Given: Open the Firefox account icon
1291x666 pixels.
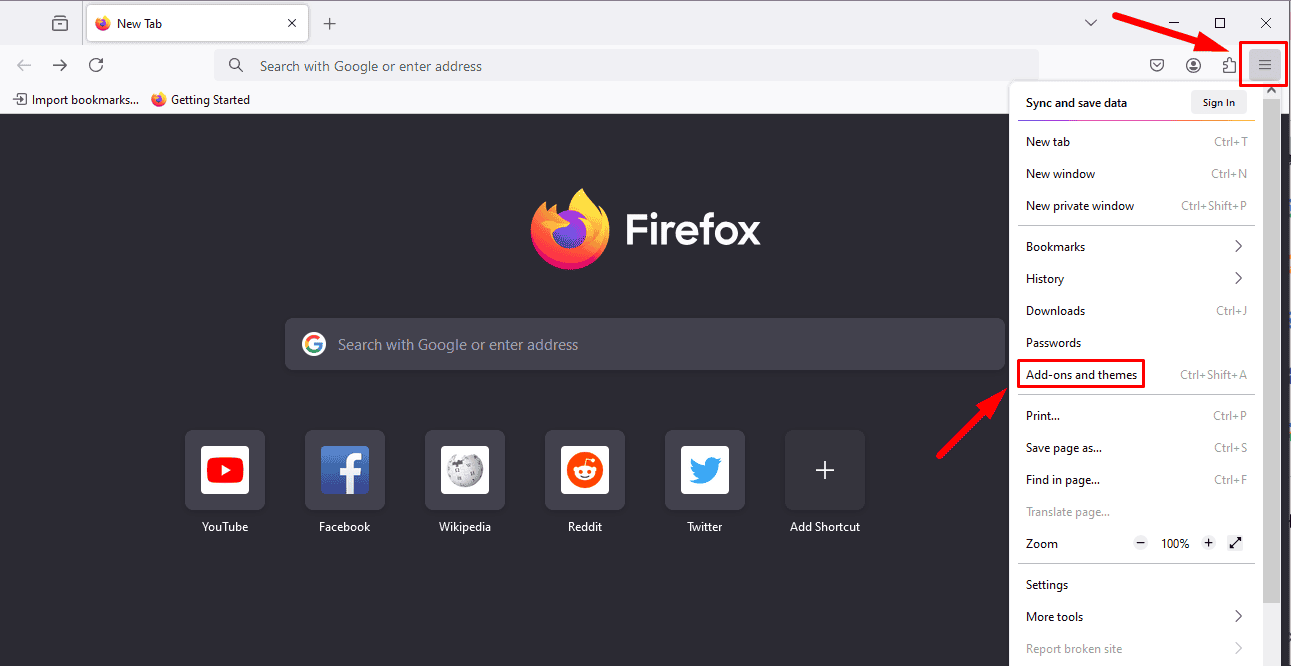Looking at the screenshot, I should point(1193,66).
